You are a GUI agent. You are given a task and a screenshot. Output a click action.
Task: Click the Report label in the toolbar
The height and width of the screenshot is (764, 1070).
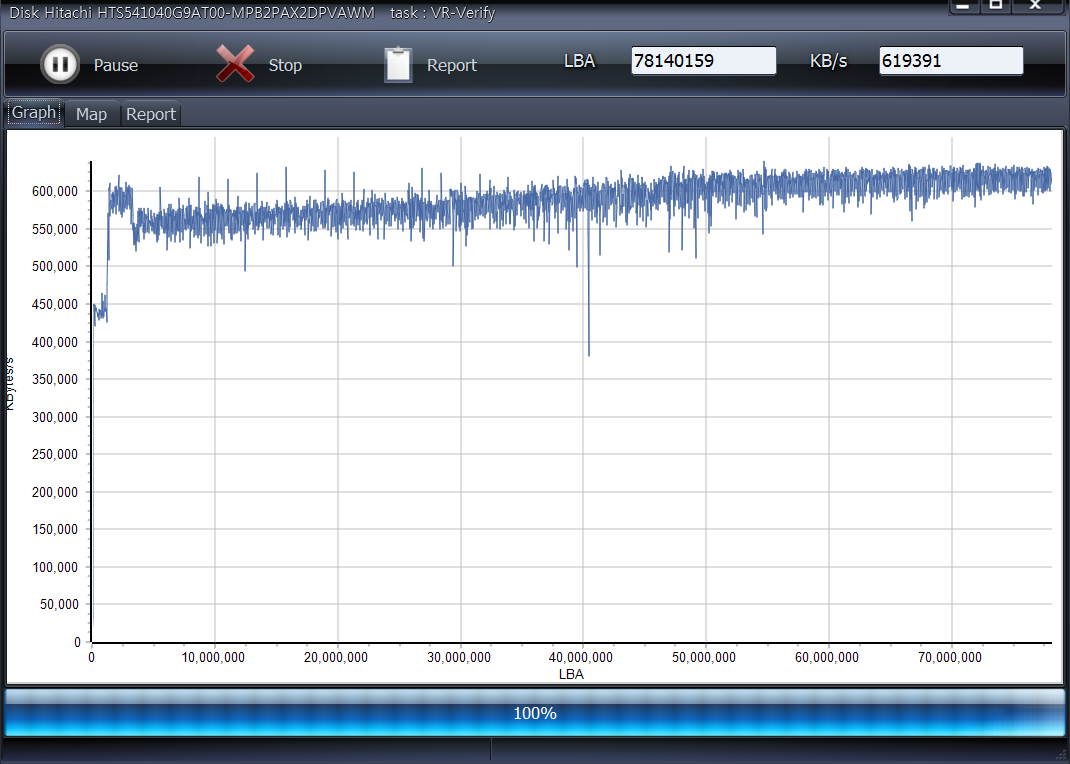(x=452, y=65)
